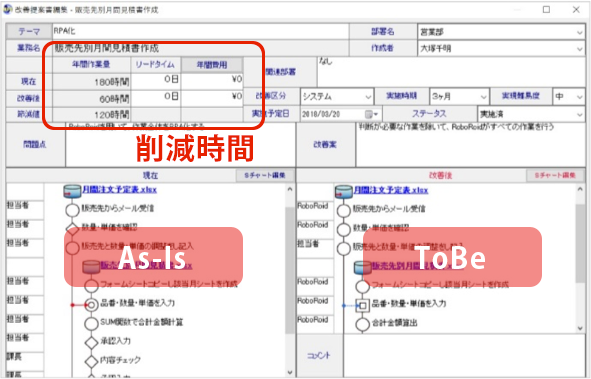Maximize the 改善提案書編集 window
Viewport: 591px width, 379px height.
tap(546, 9)
